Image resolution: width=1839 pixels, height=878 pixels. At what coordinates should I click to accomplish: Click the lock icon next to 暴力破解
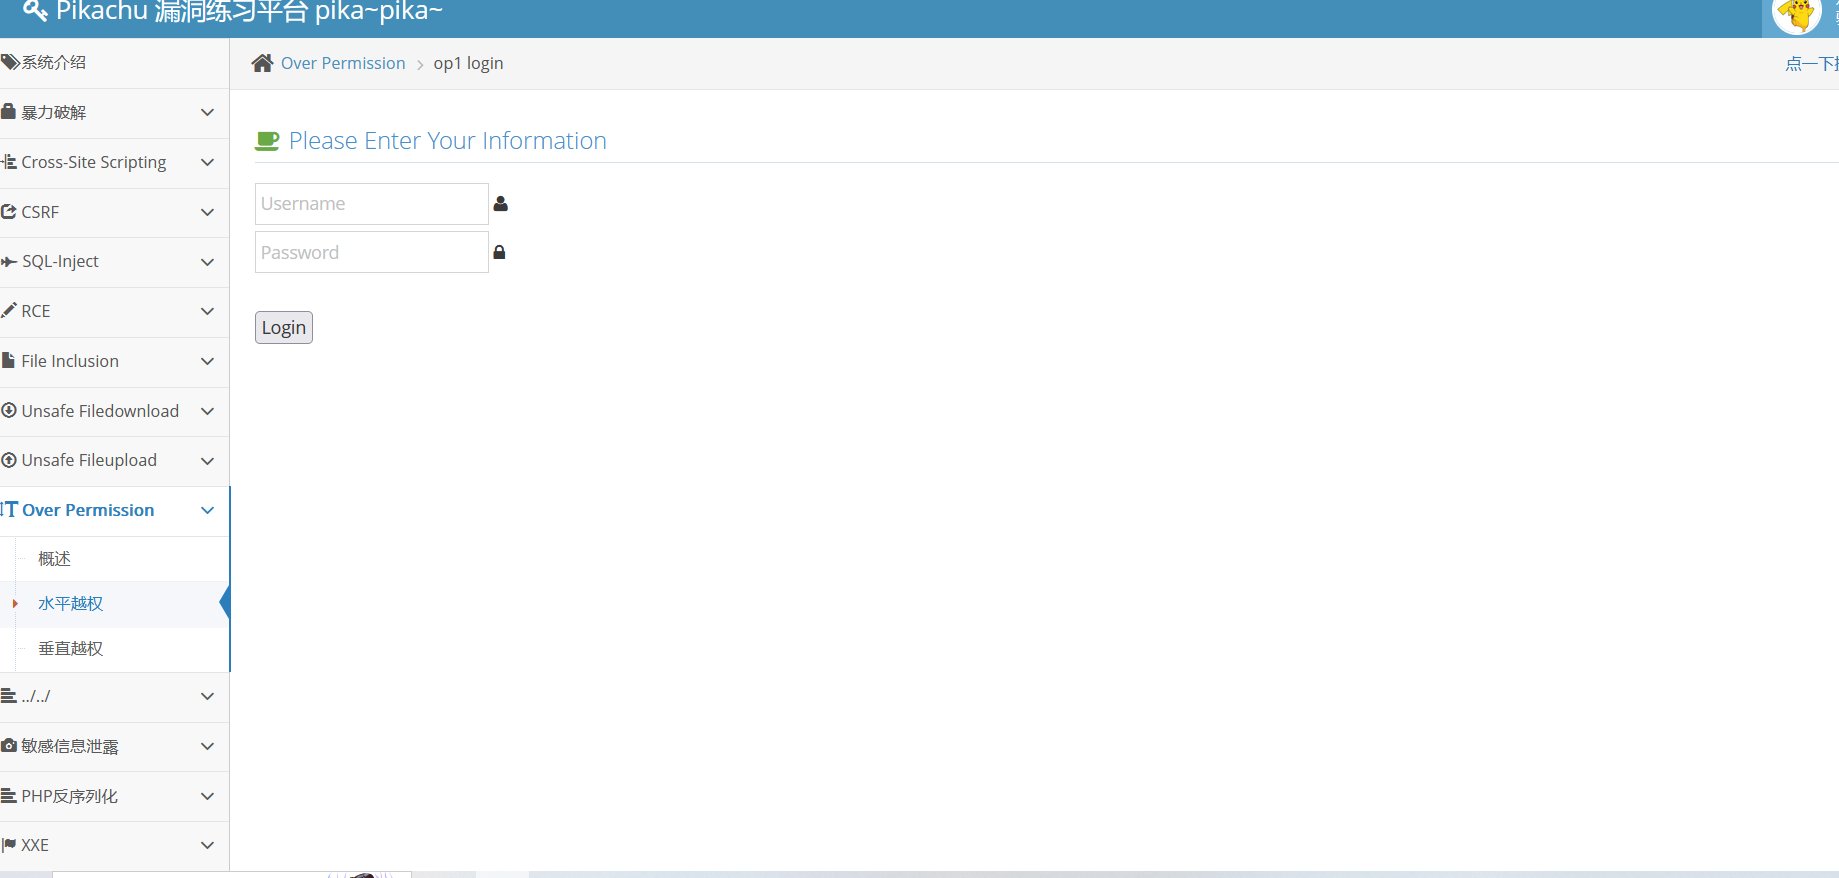8,111
